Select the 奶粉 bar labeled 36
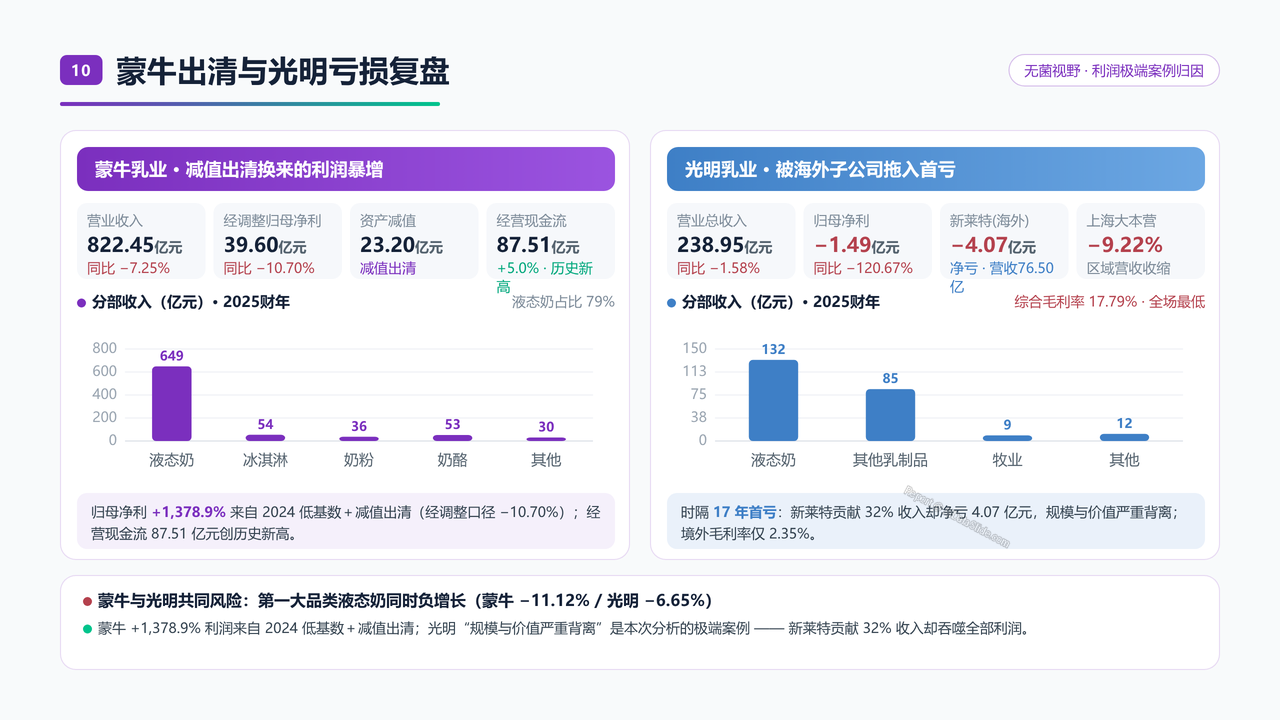 359,439
